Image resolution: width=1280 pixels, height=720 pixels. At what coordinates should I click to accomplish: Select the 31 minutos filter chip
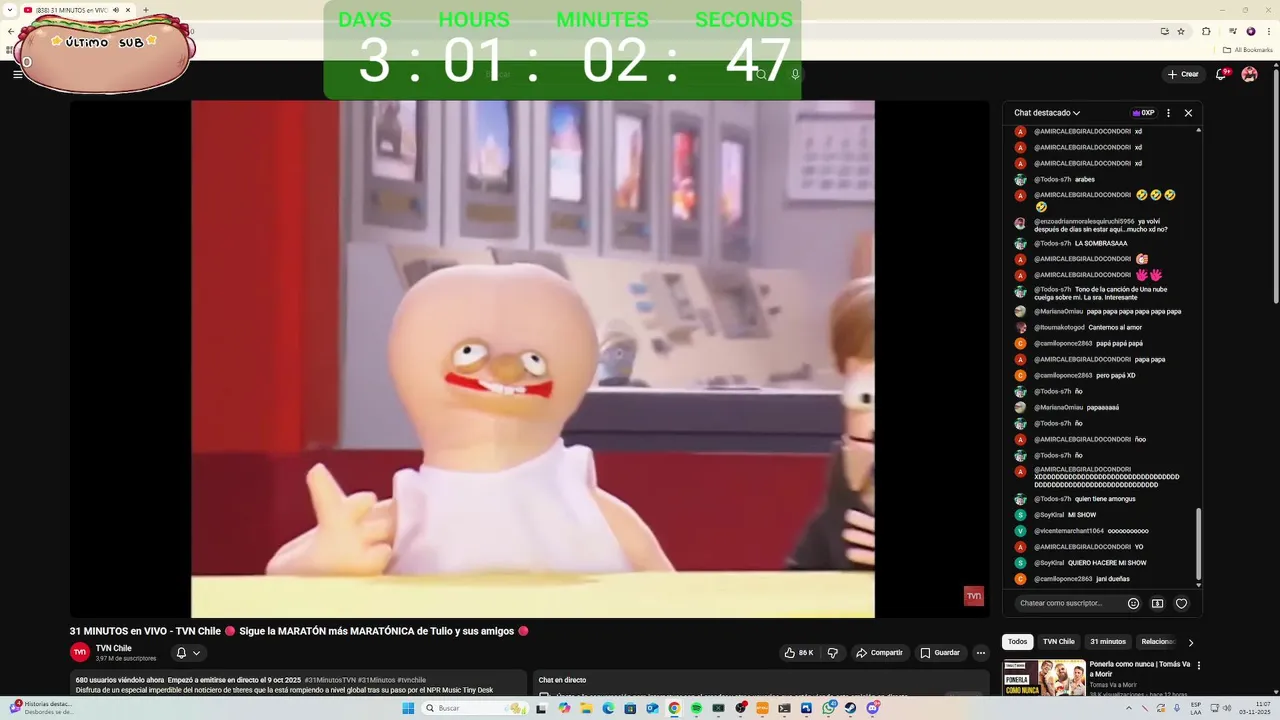(1108, 642)
